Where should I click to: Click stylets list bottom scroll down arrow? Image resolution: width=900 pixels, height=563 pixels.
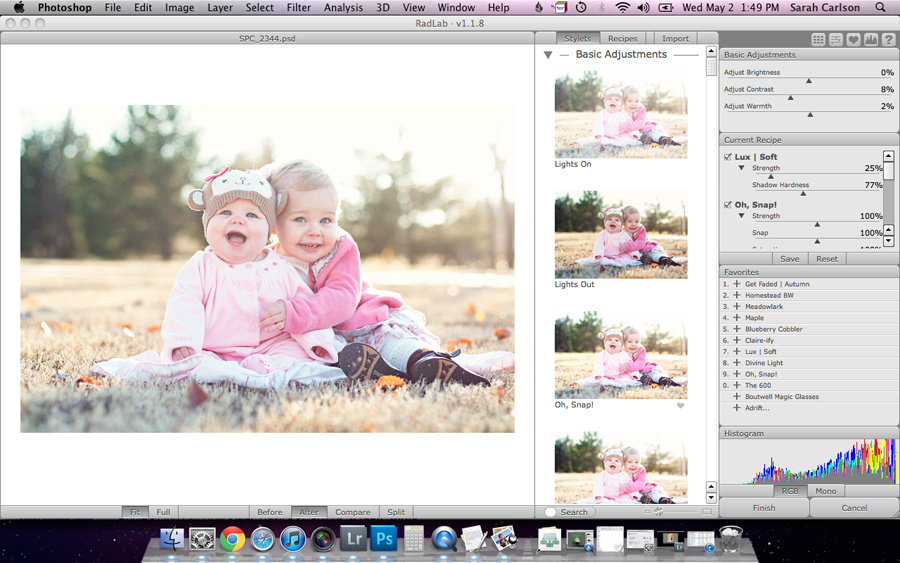711,498
